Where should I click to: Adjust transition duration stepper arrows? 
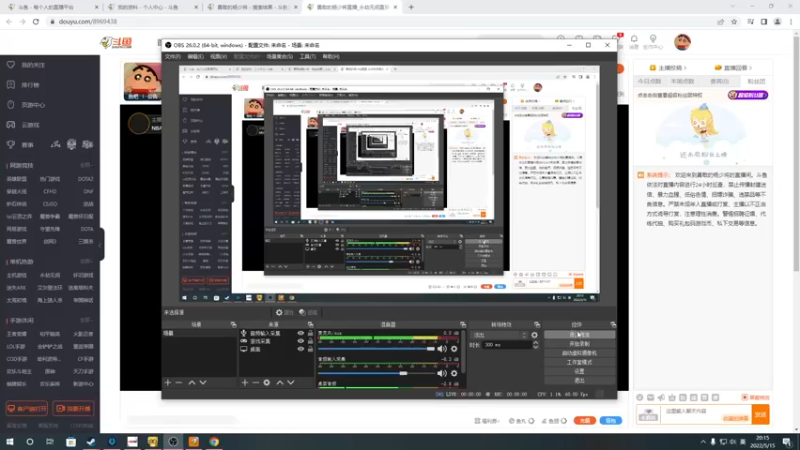pos(535,345)
